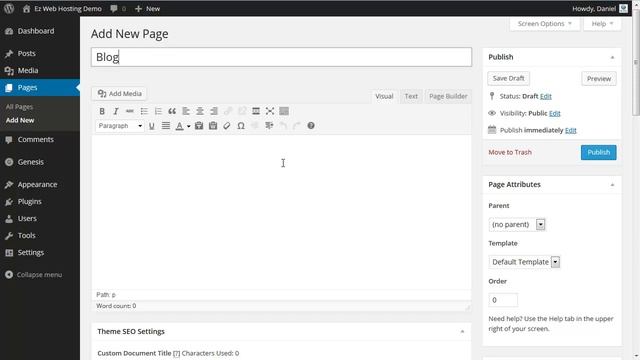Insert a special character (Omega icon)
Image resolution: width=640 pixels, height=360 pixels.
point(241,126)
